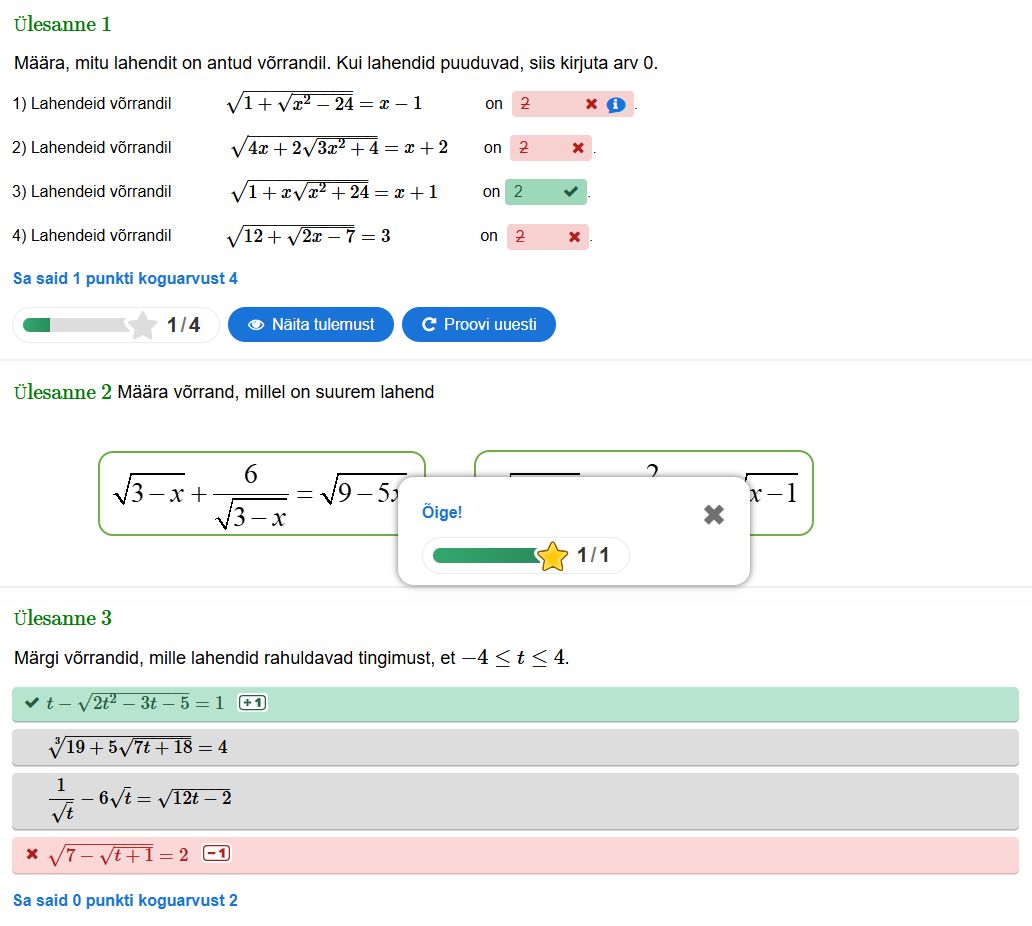Viewport: 1032px width, 926px height.
Task: Click the red X mark in answer 4
Action: [574, 236]
